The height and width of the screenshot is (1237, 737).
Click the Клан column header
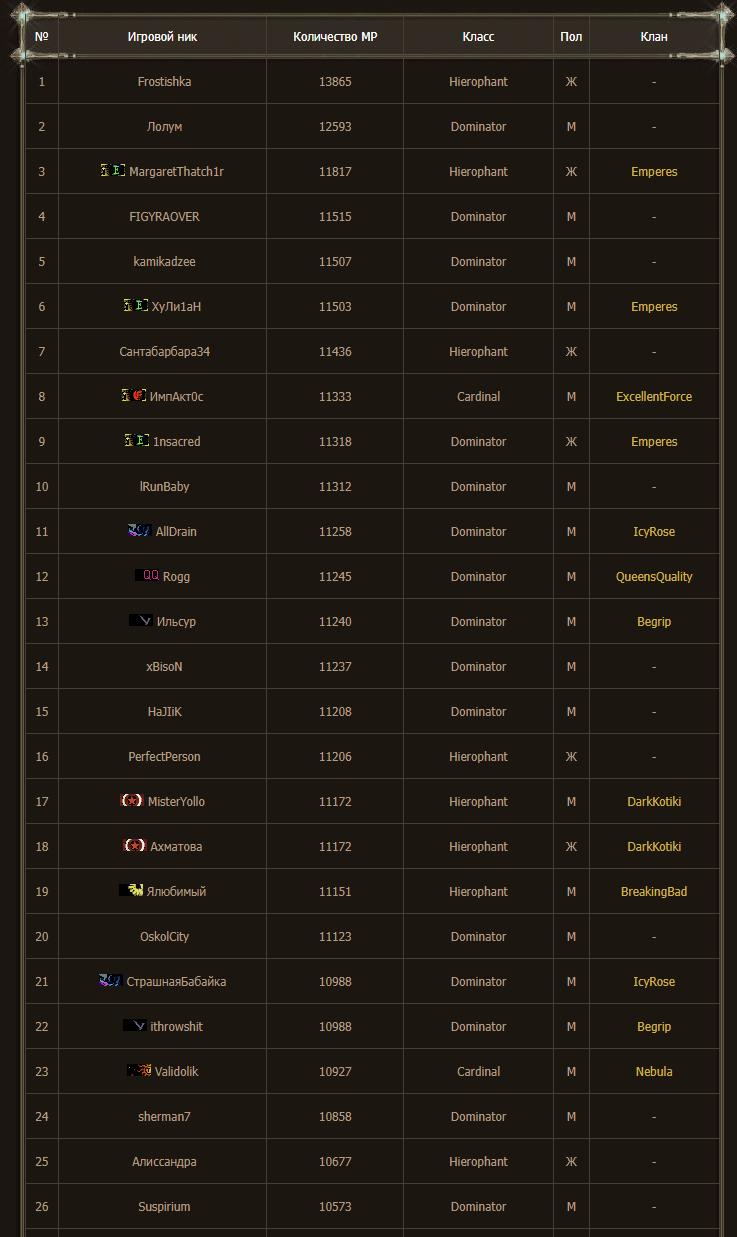coord(654,37)
